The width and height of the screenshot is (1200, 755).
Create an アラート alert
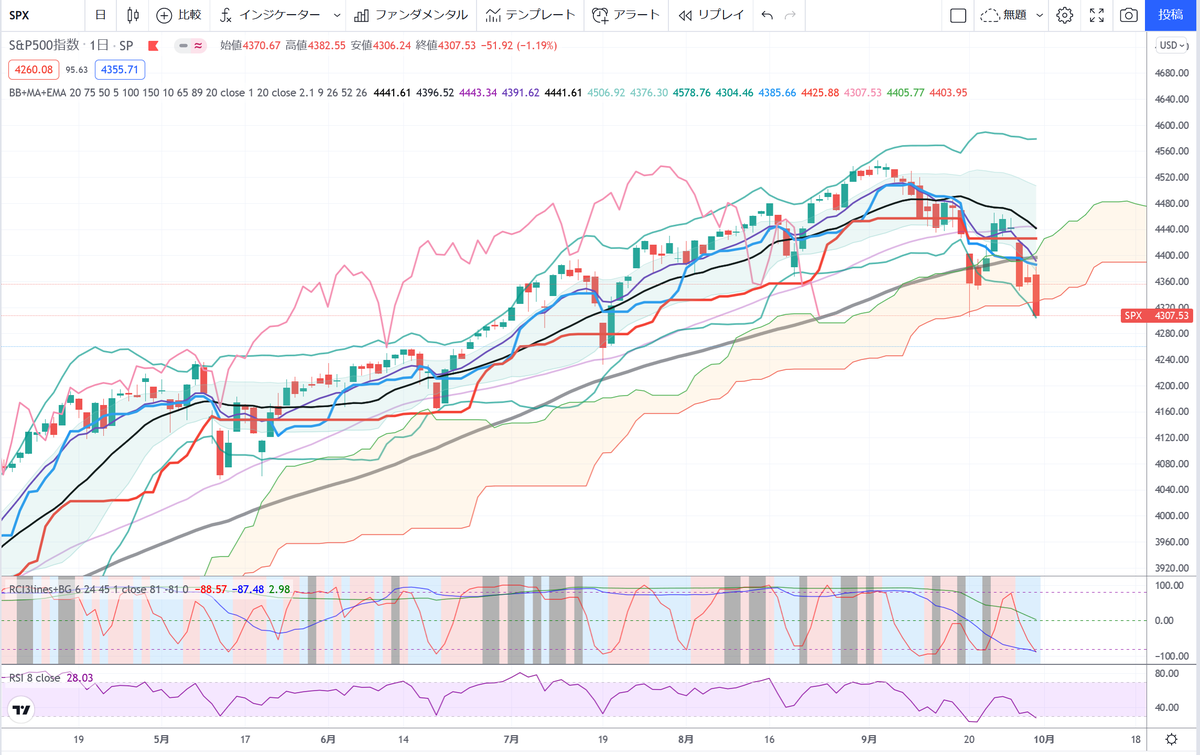[x=625, y=15]
